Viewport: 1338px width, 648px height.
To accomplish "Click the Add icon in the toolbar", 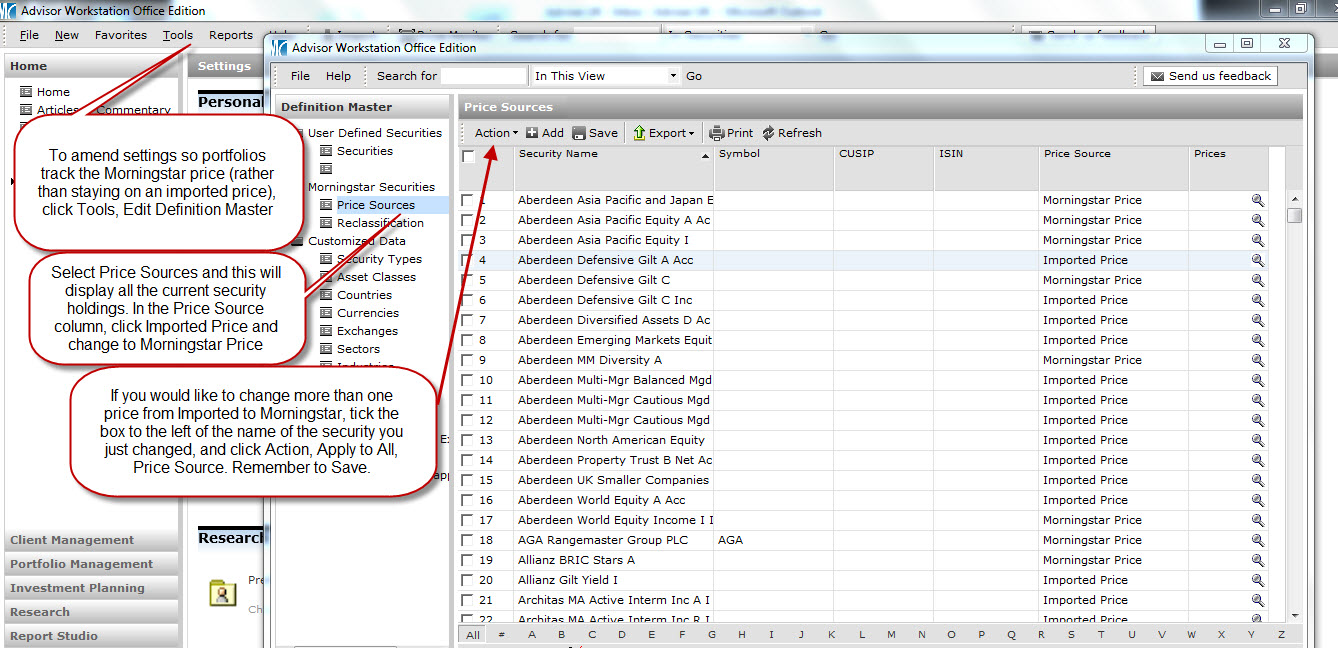I will pos(532,133).
